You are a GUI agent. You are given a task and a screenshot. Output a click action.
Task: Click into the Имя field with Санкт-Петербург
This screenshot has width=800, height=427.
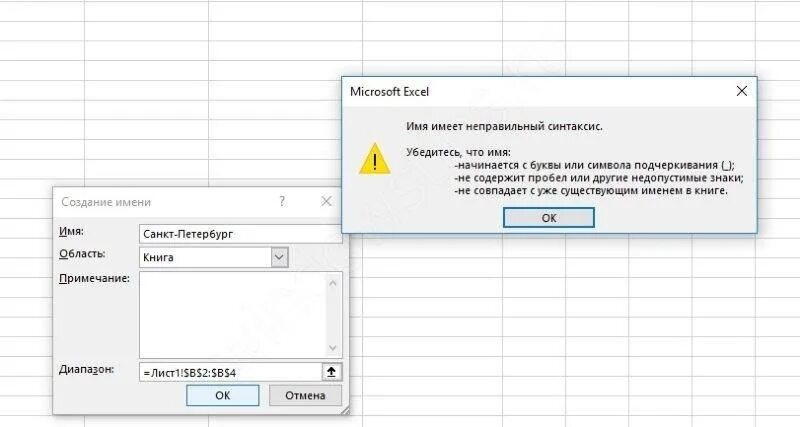tap(240, 234)
